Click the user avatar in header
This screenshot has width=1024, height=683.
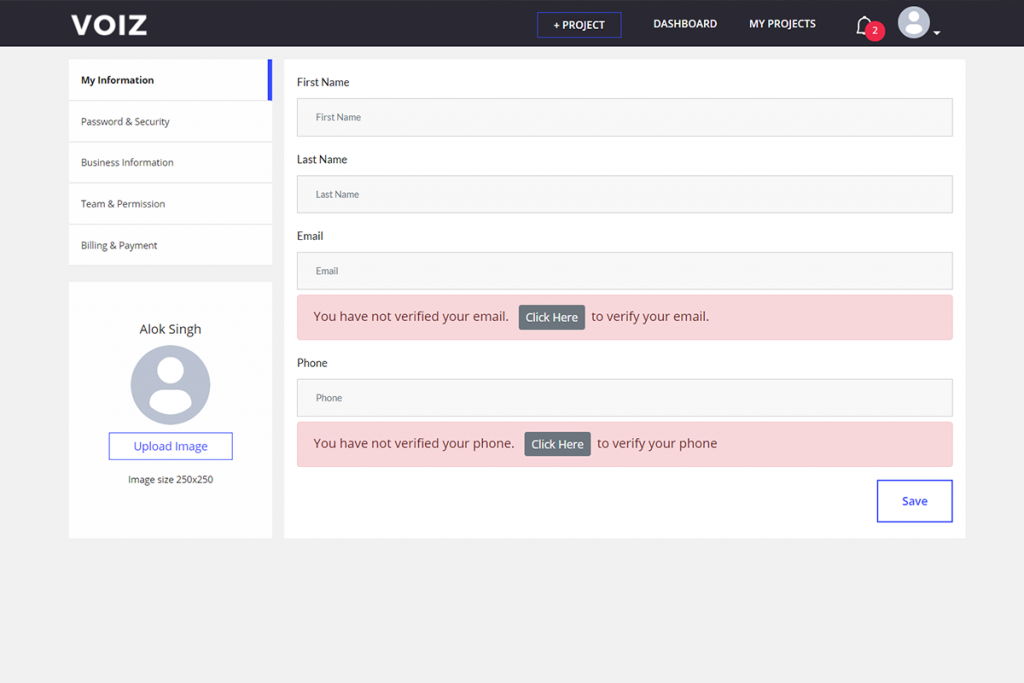click(x=914, y=23)
